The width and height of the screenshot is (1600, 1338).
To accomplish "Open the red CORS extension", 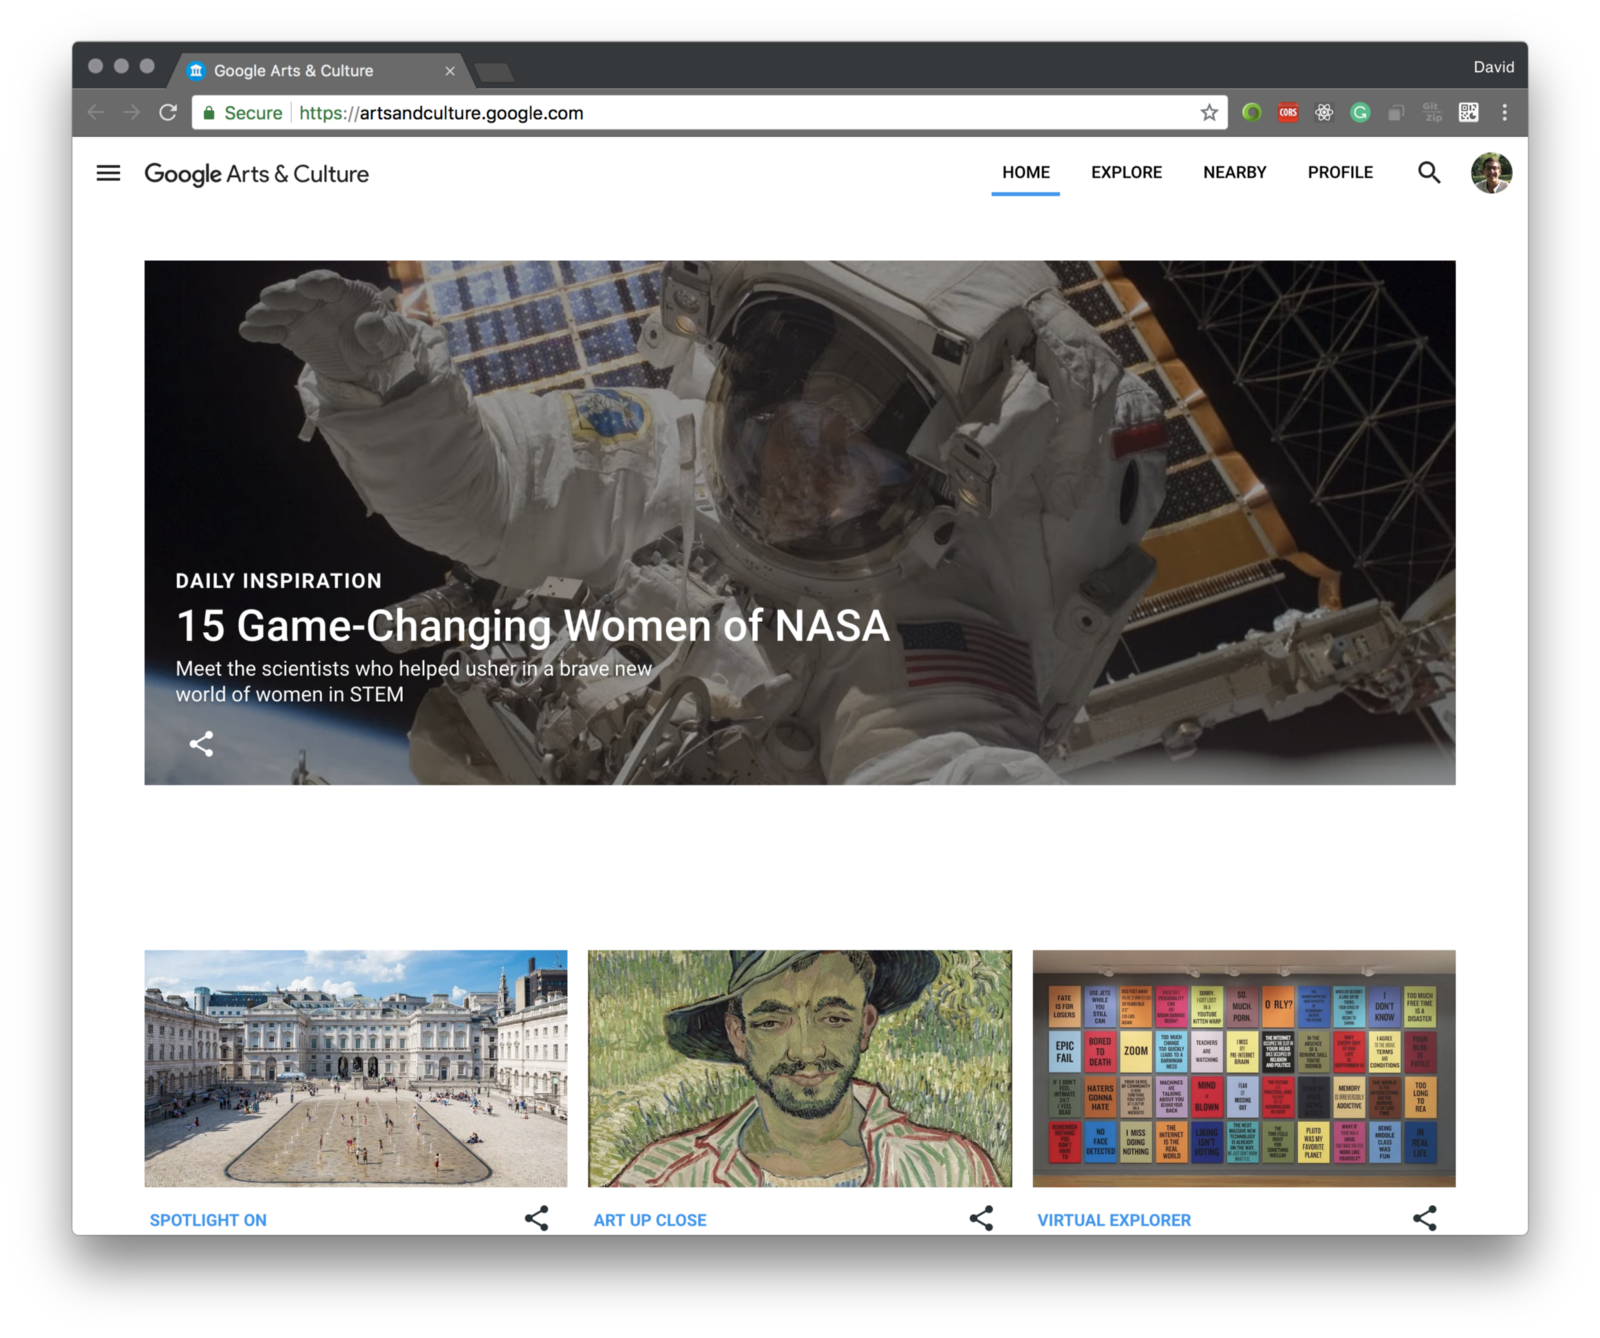I will click(1288, 113).
